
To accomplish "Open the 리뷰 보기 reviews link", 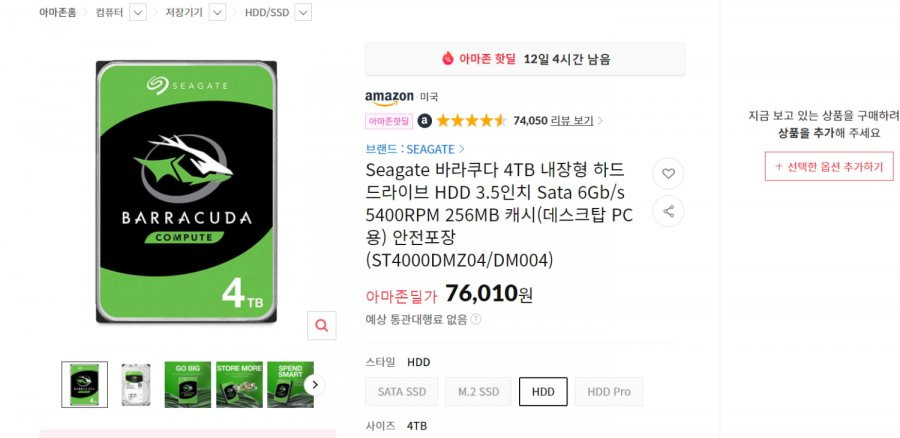I will [572, 121].
